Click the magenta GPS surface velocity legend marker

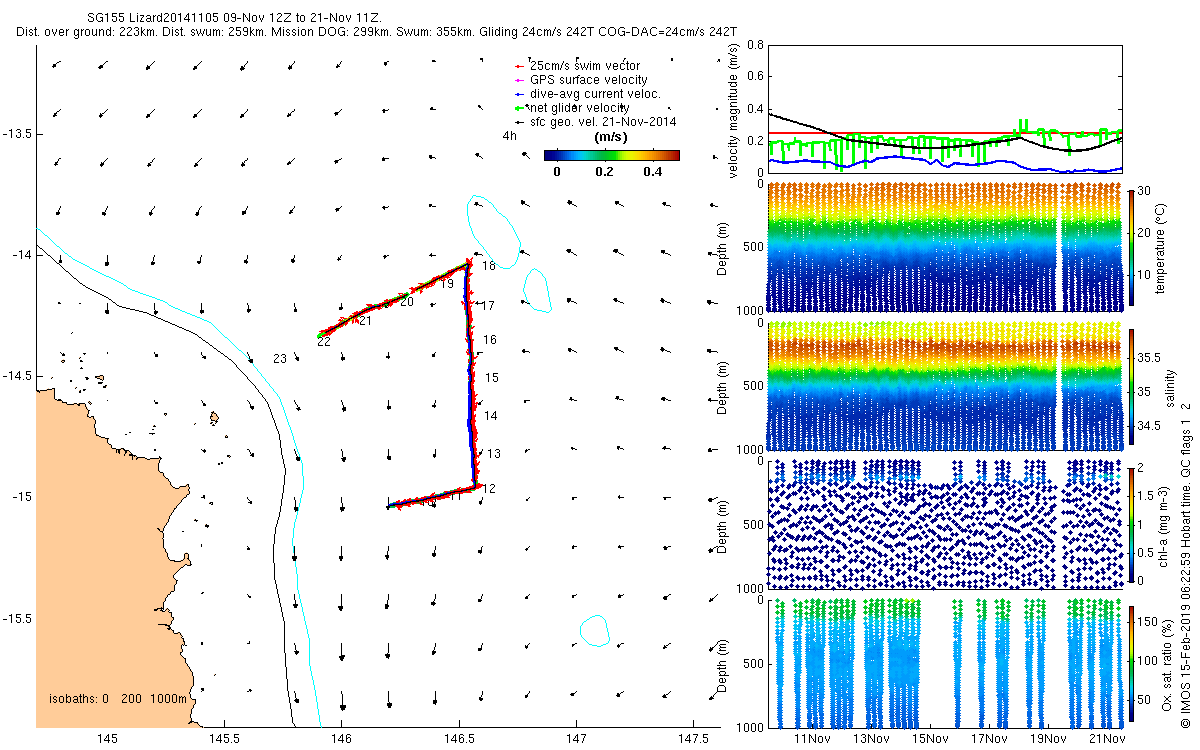pyautogui.click(x=519, y=80)
